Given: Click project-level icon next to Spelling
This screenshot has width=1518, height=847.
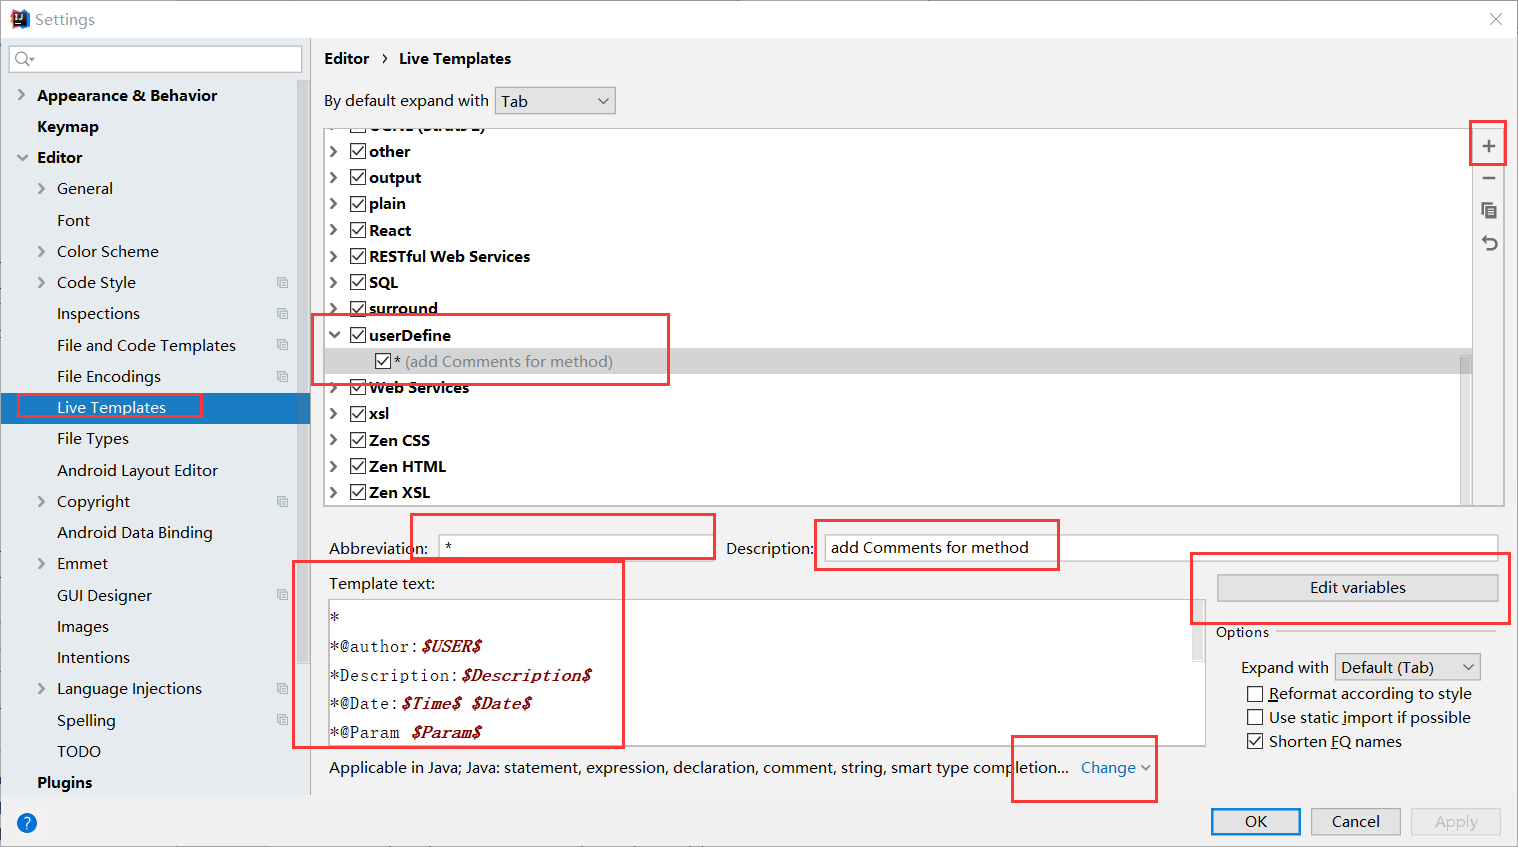Looking at the screenshot, I should (282, 720).
